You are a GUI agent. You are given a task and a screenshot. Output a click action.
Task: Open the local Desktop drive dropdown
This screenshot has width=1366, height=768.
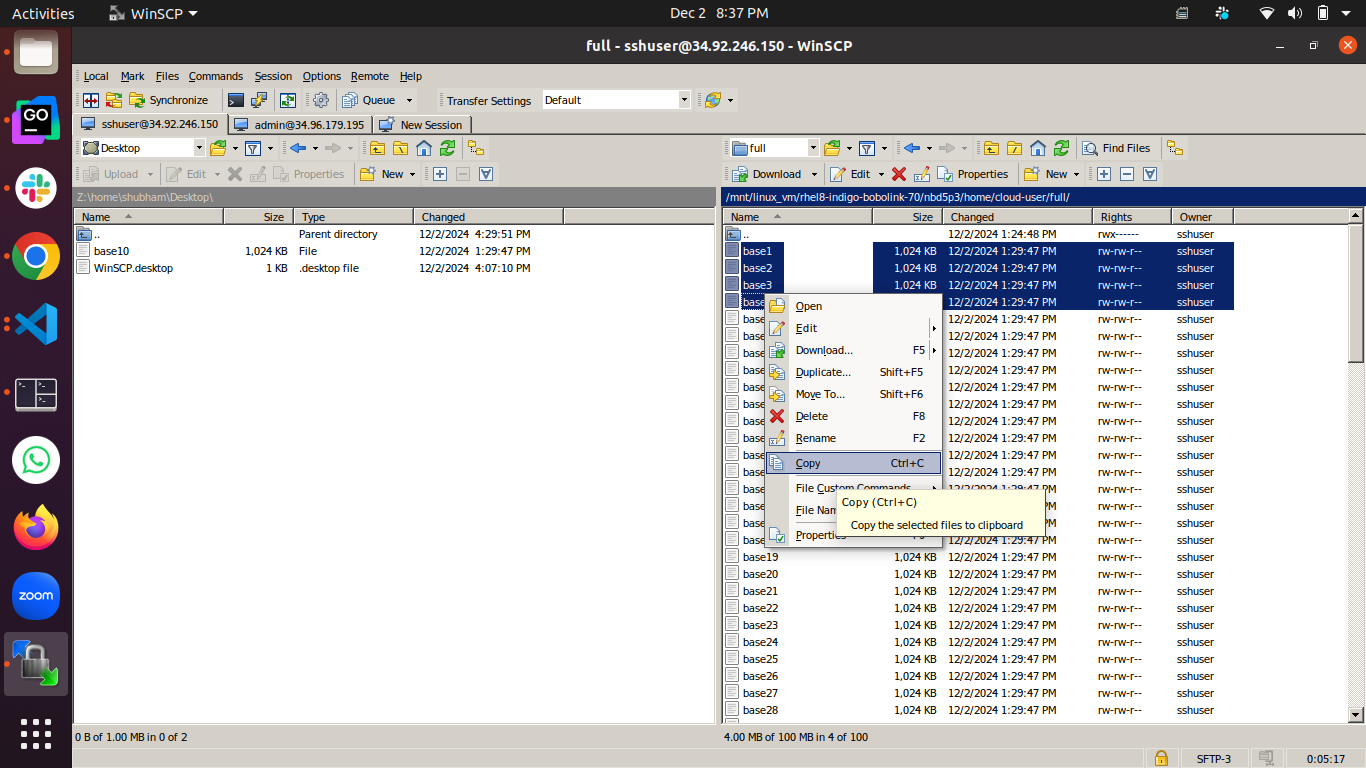click(x=198, y=148)
